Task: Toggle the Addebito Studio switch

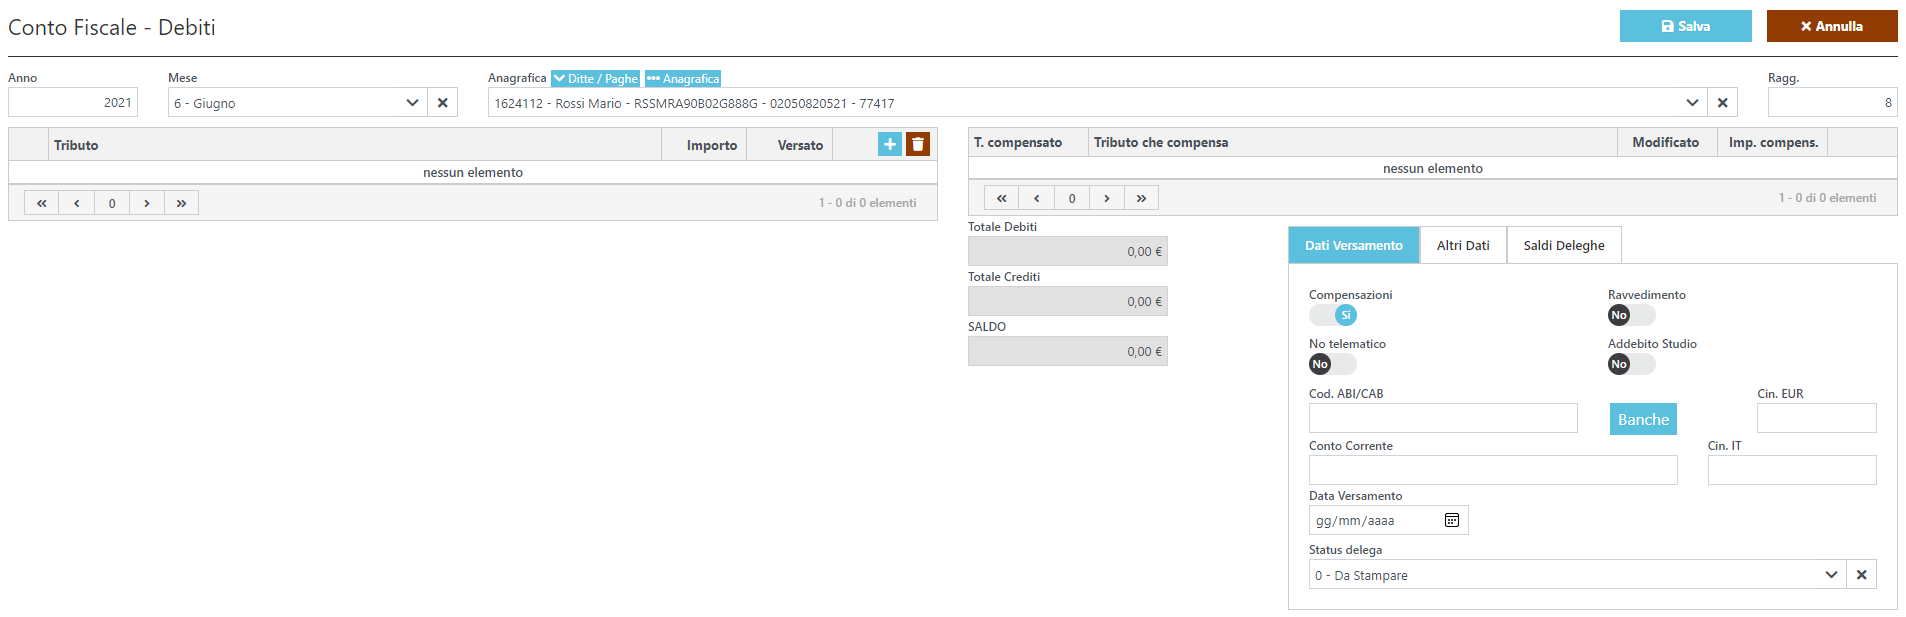Action: pos(1632,364)
